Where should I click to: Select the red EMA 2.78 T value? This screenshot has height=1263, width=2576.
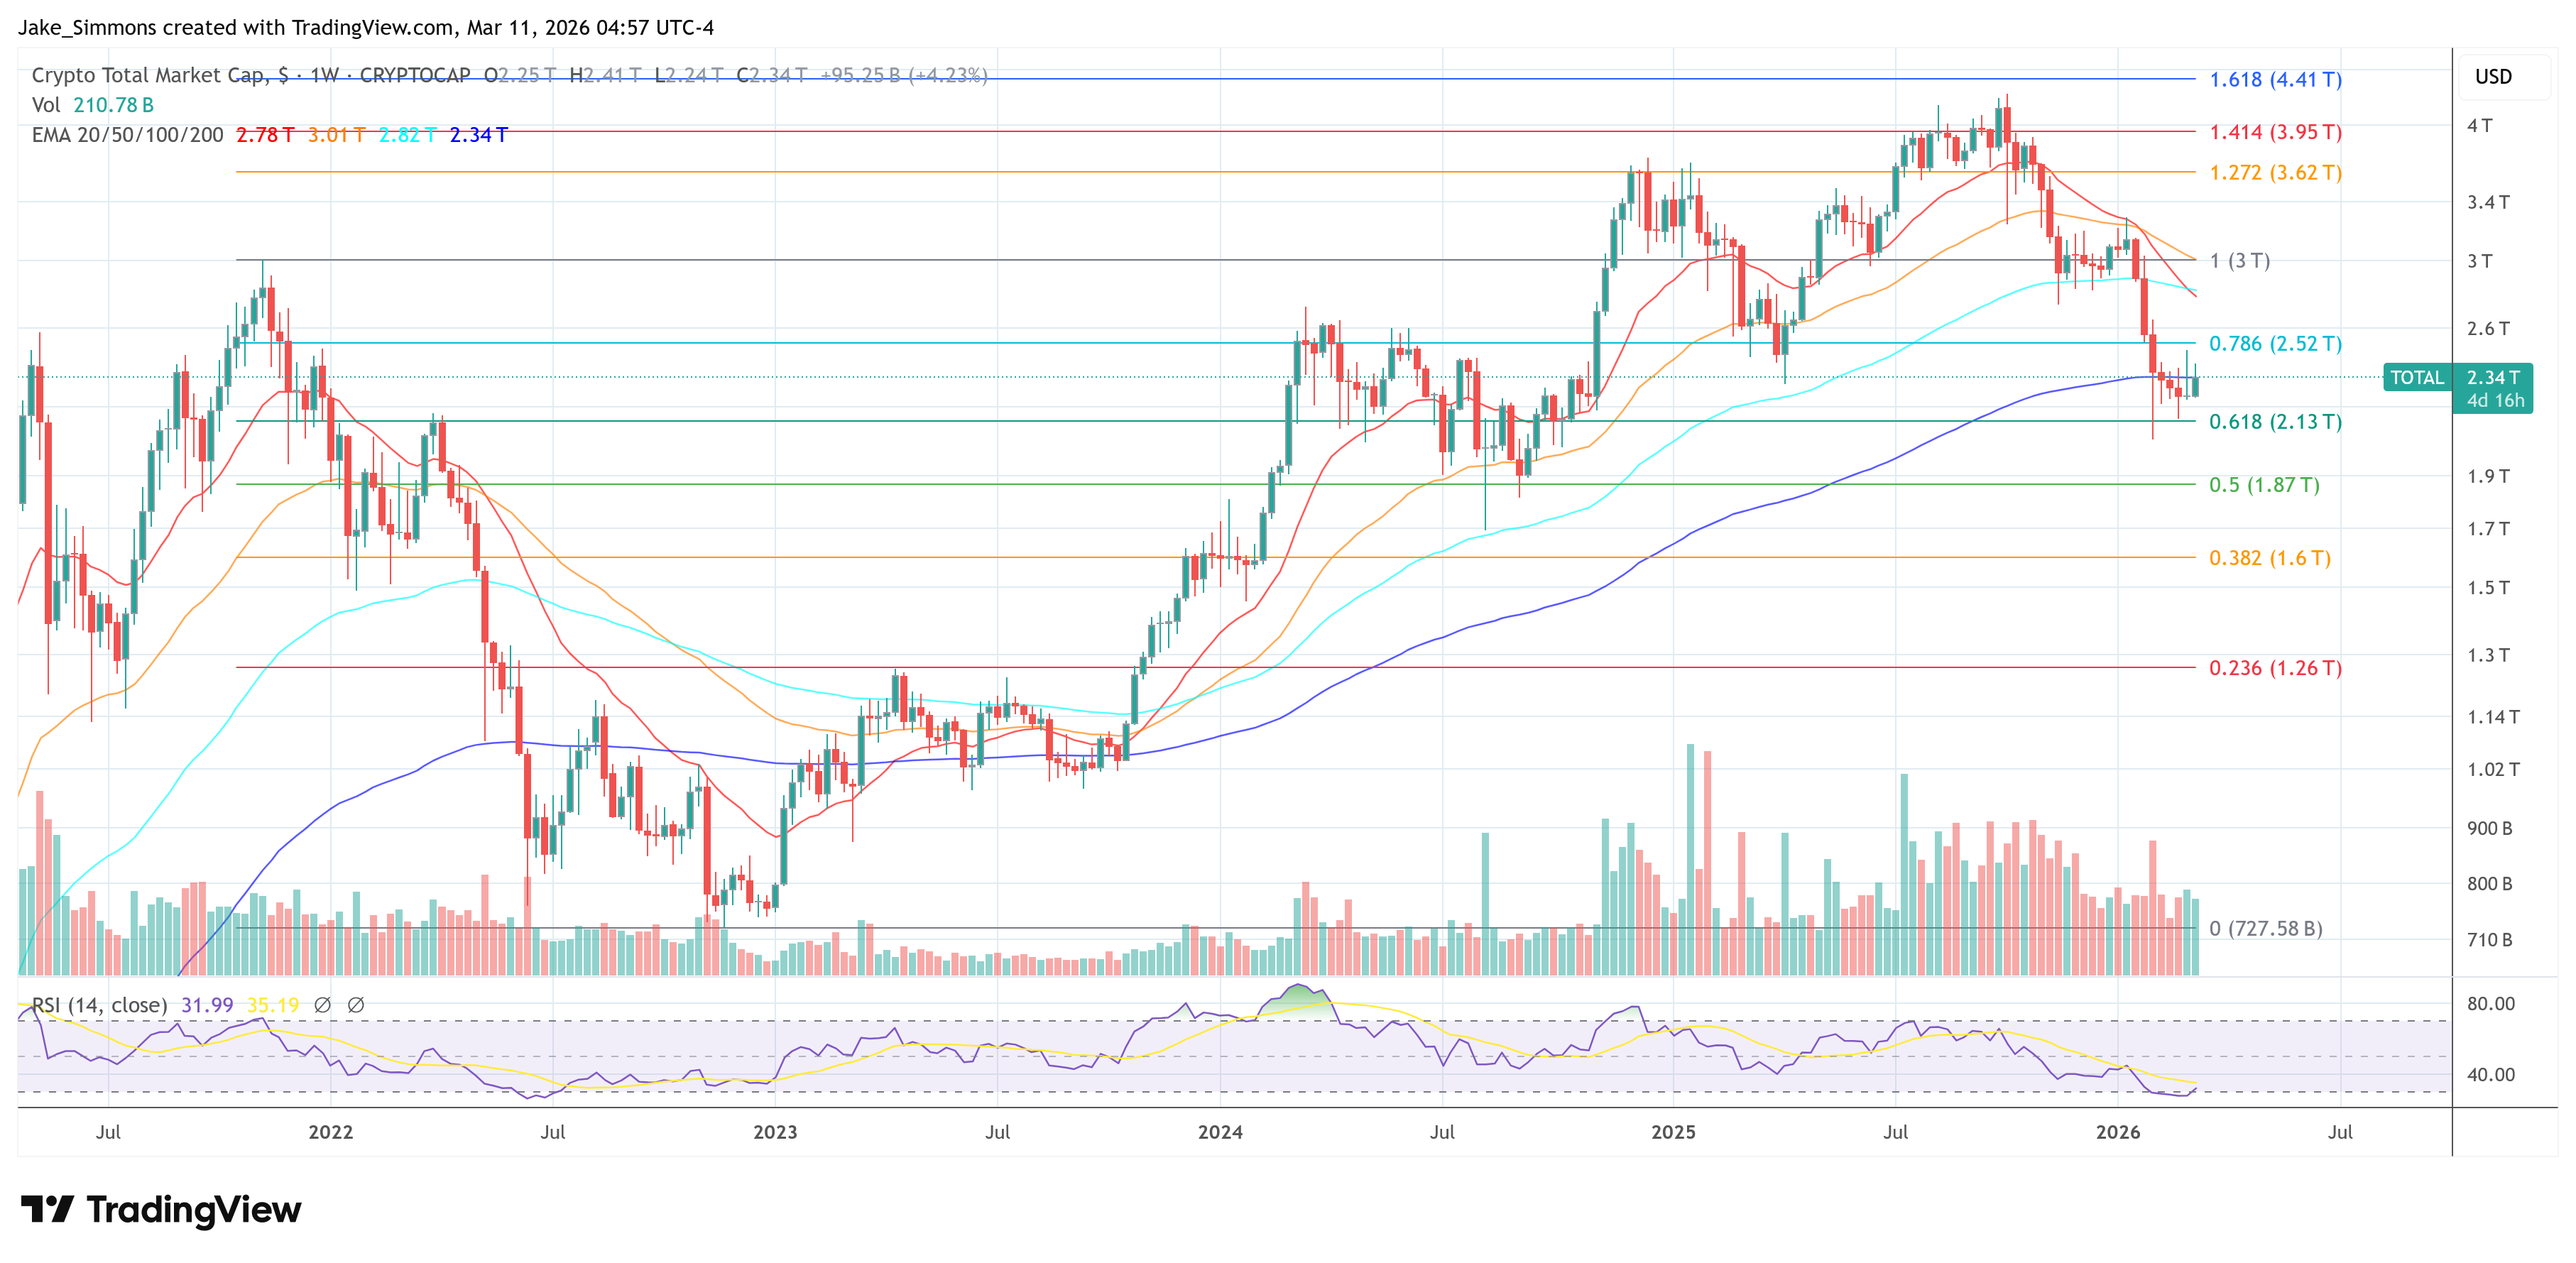[x=265, y=135]
